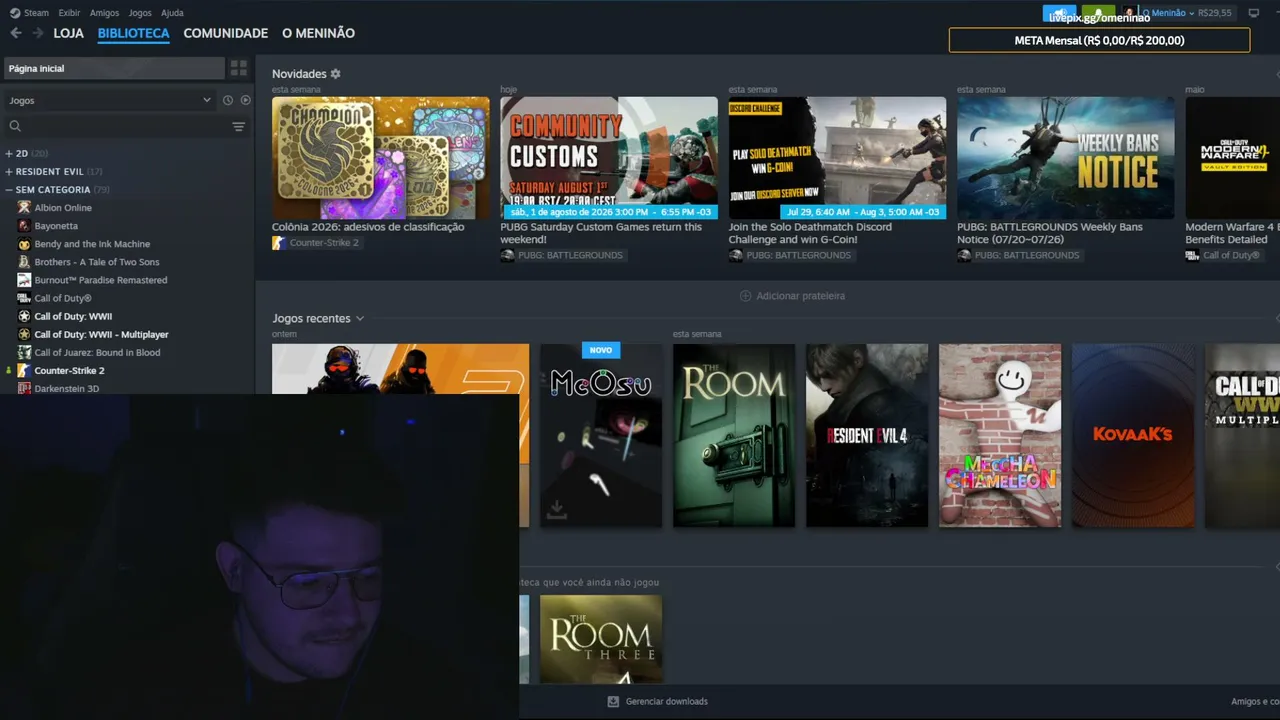This screenshot has width=1280, height=720.
Task: Open the O Meninão account dropdown
Action: pos(1169,13)
